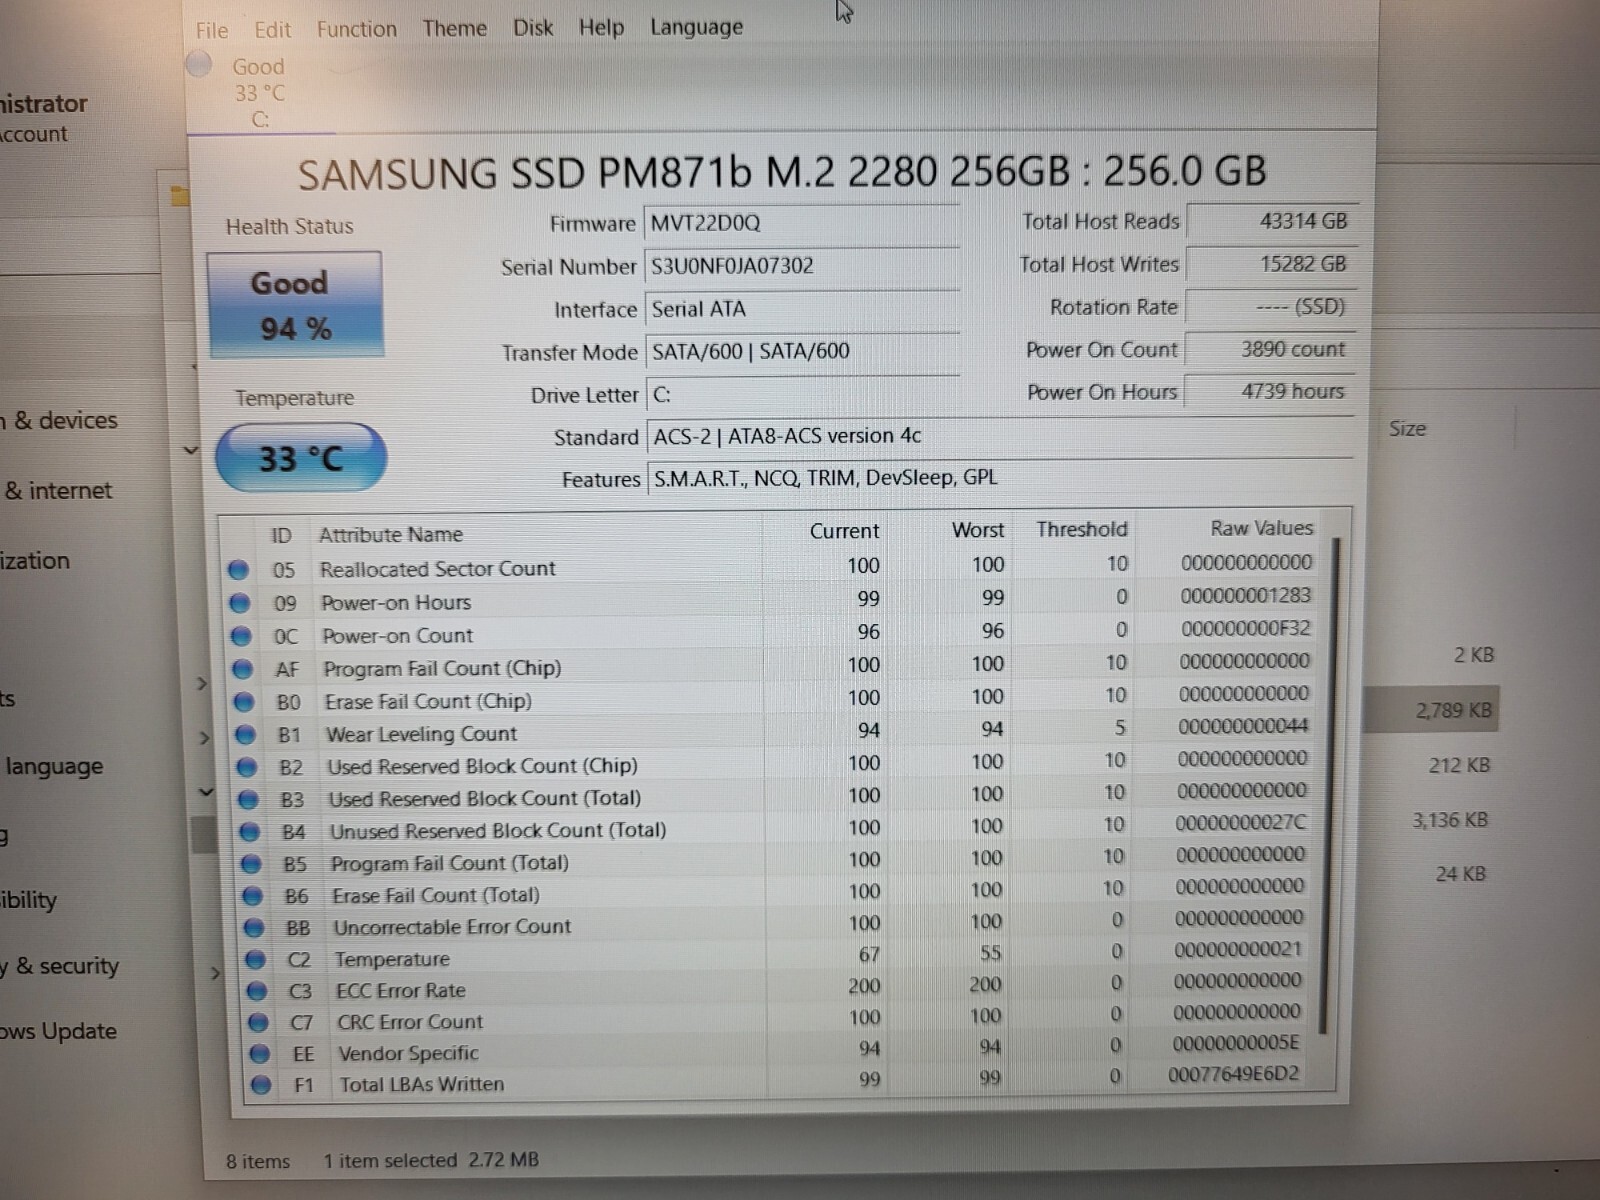1600x1200 pixels.
Task: Click the Firmware field showing MVT22D0Q
Action: [802, 223]
